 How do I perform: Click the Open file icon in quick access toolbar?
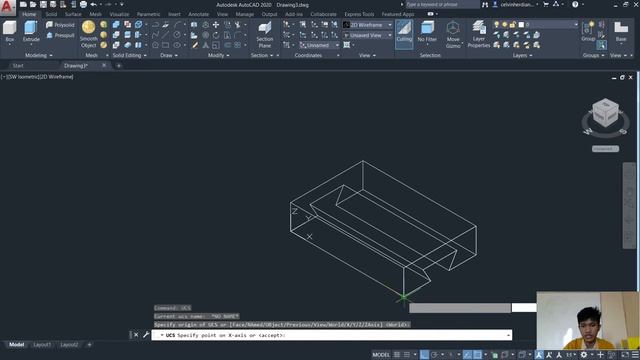point(33,4)
